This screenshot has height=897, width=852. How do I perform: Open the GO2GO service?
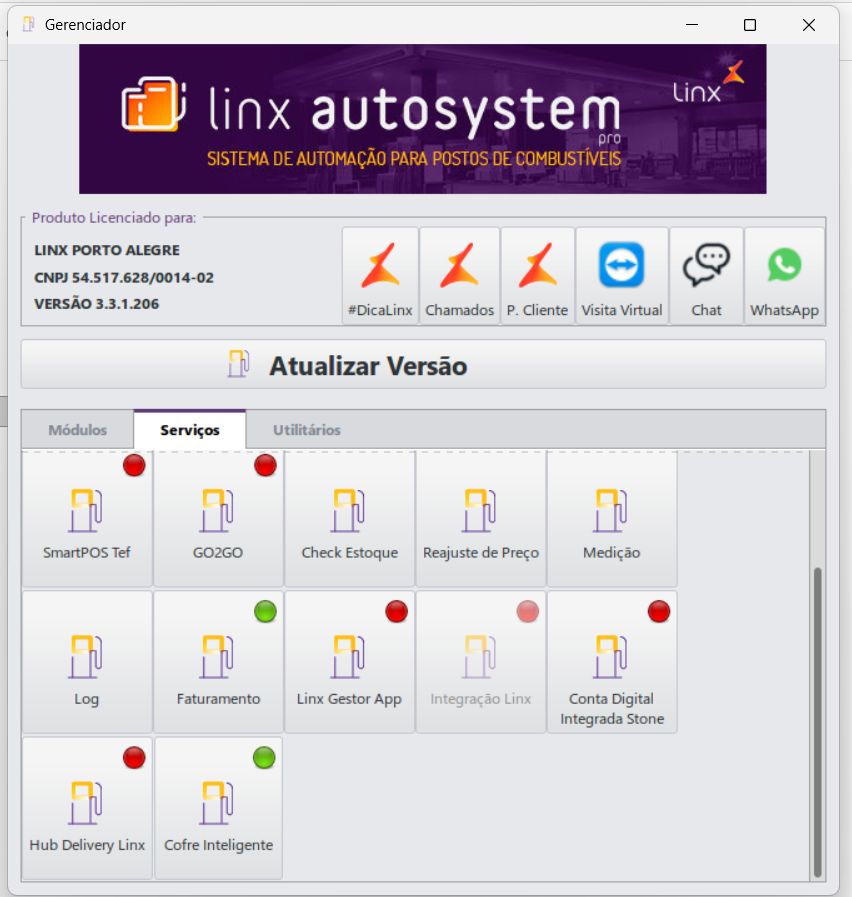(218, 518)
